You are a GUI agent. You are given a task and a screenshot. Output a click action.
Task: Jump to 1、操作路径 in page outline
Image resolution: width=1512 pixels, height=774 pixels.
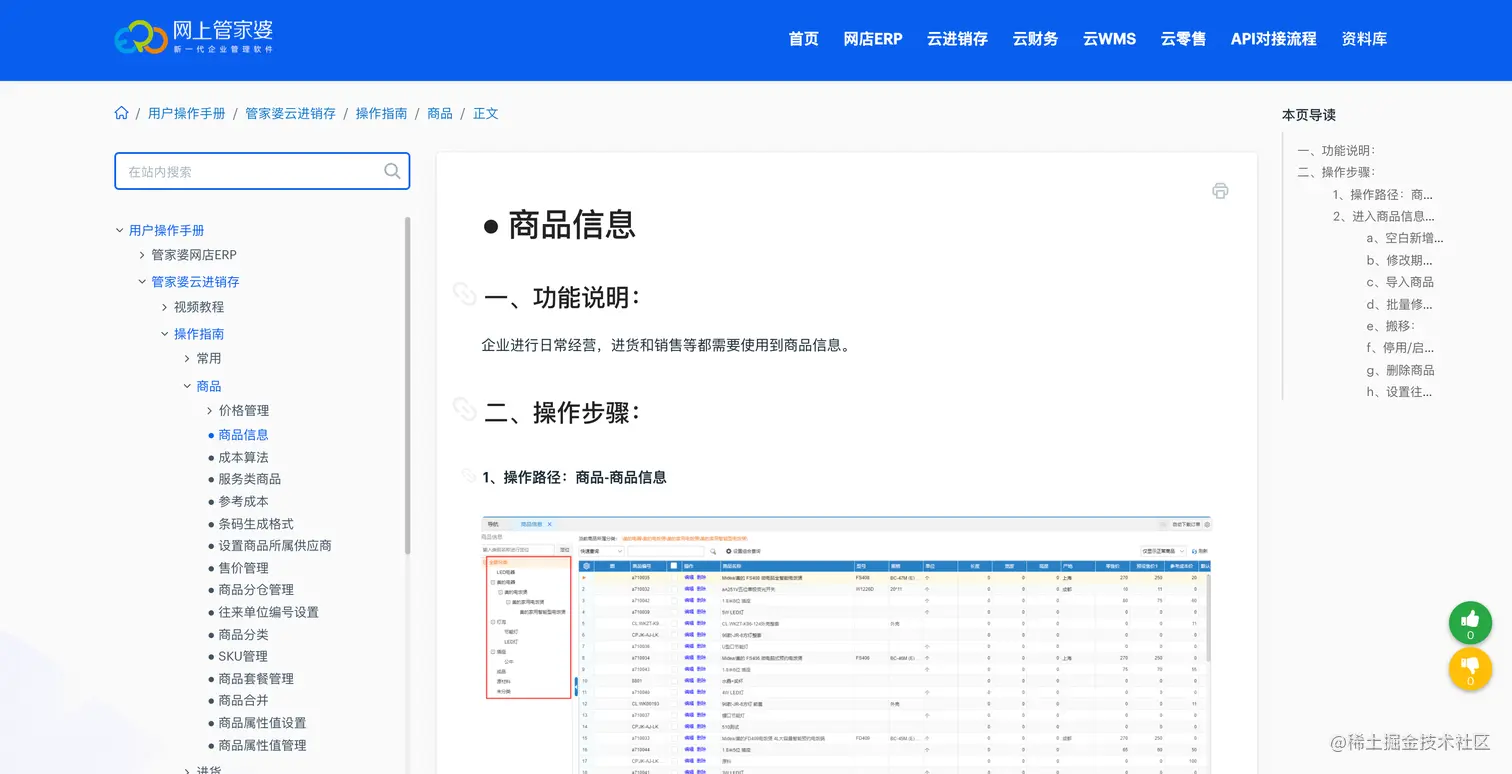click(x=1383, y=195)
